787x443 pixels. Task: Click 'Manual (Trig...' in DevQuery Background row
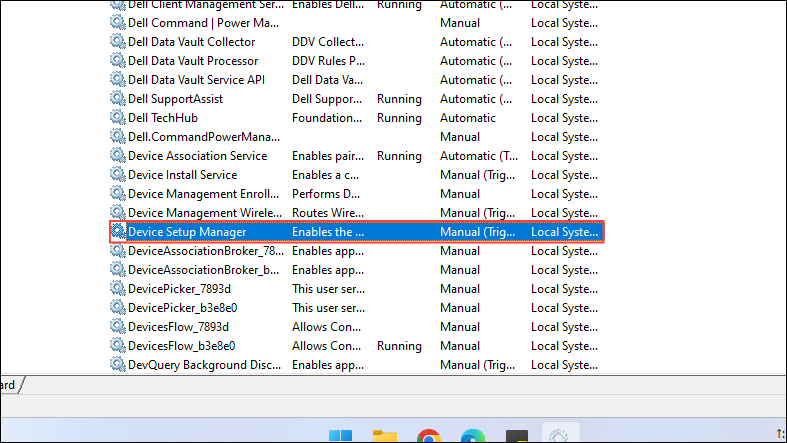click(477, 365)
